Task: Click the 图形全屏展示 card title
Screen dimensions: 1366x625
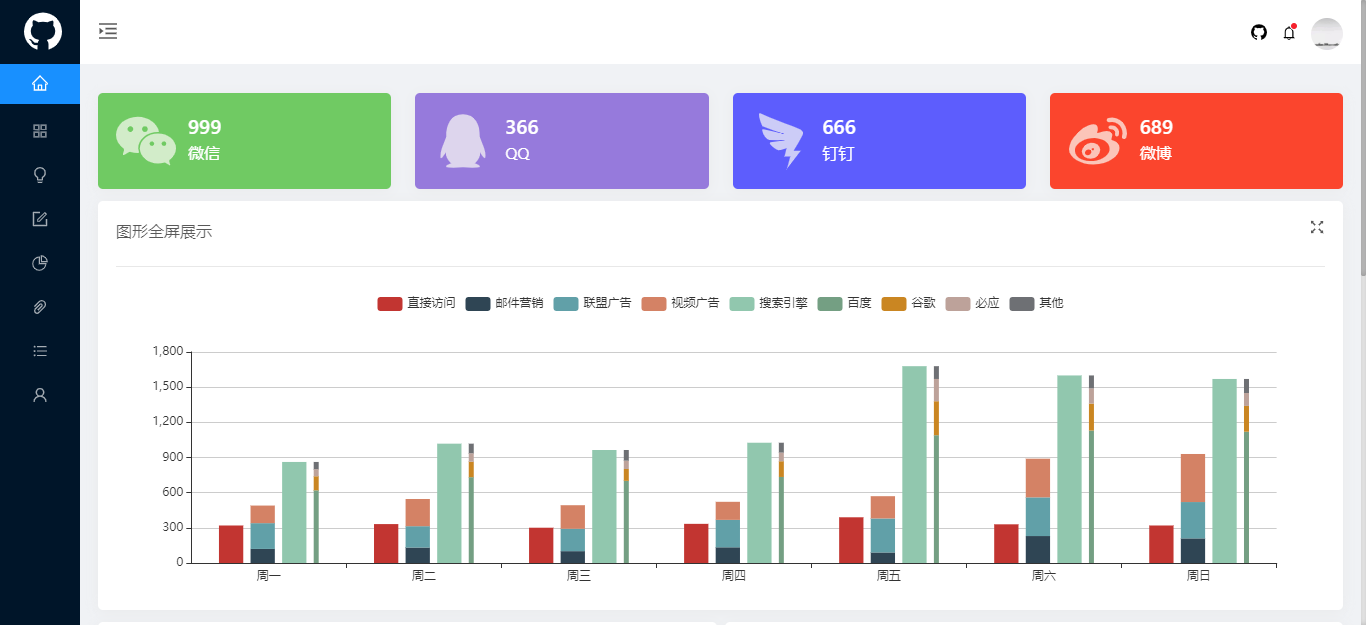Action: 164,232
